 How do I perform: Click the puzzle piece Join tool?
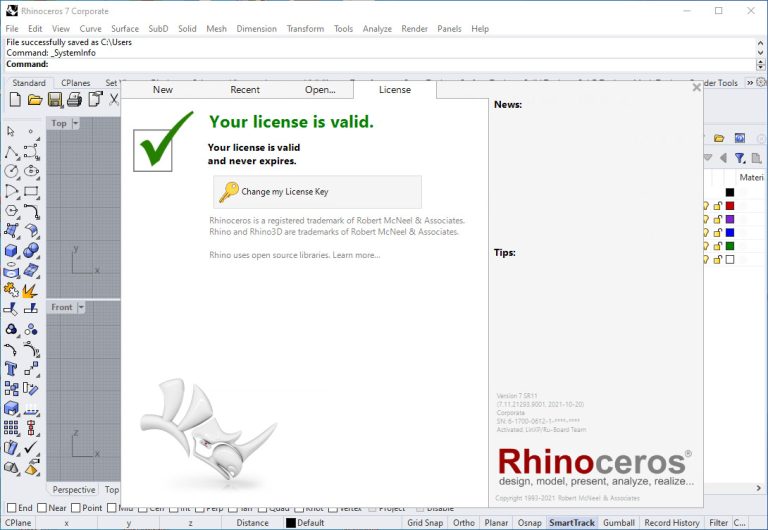(11, 290)
